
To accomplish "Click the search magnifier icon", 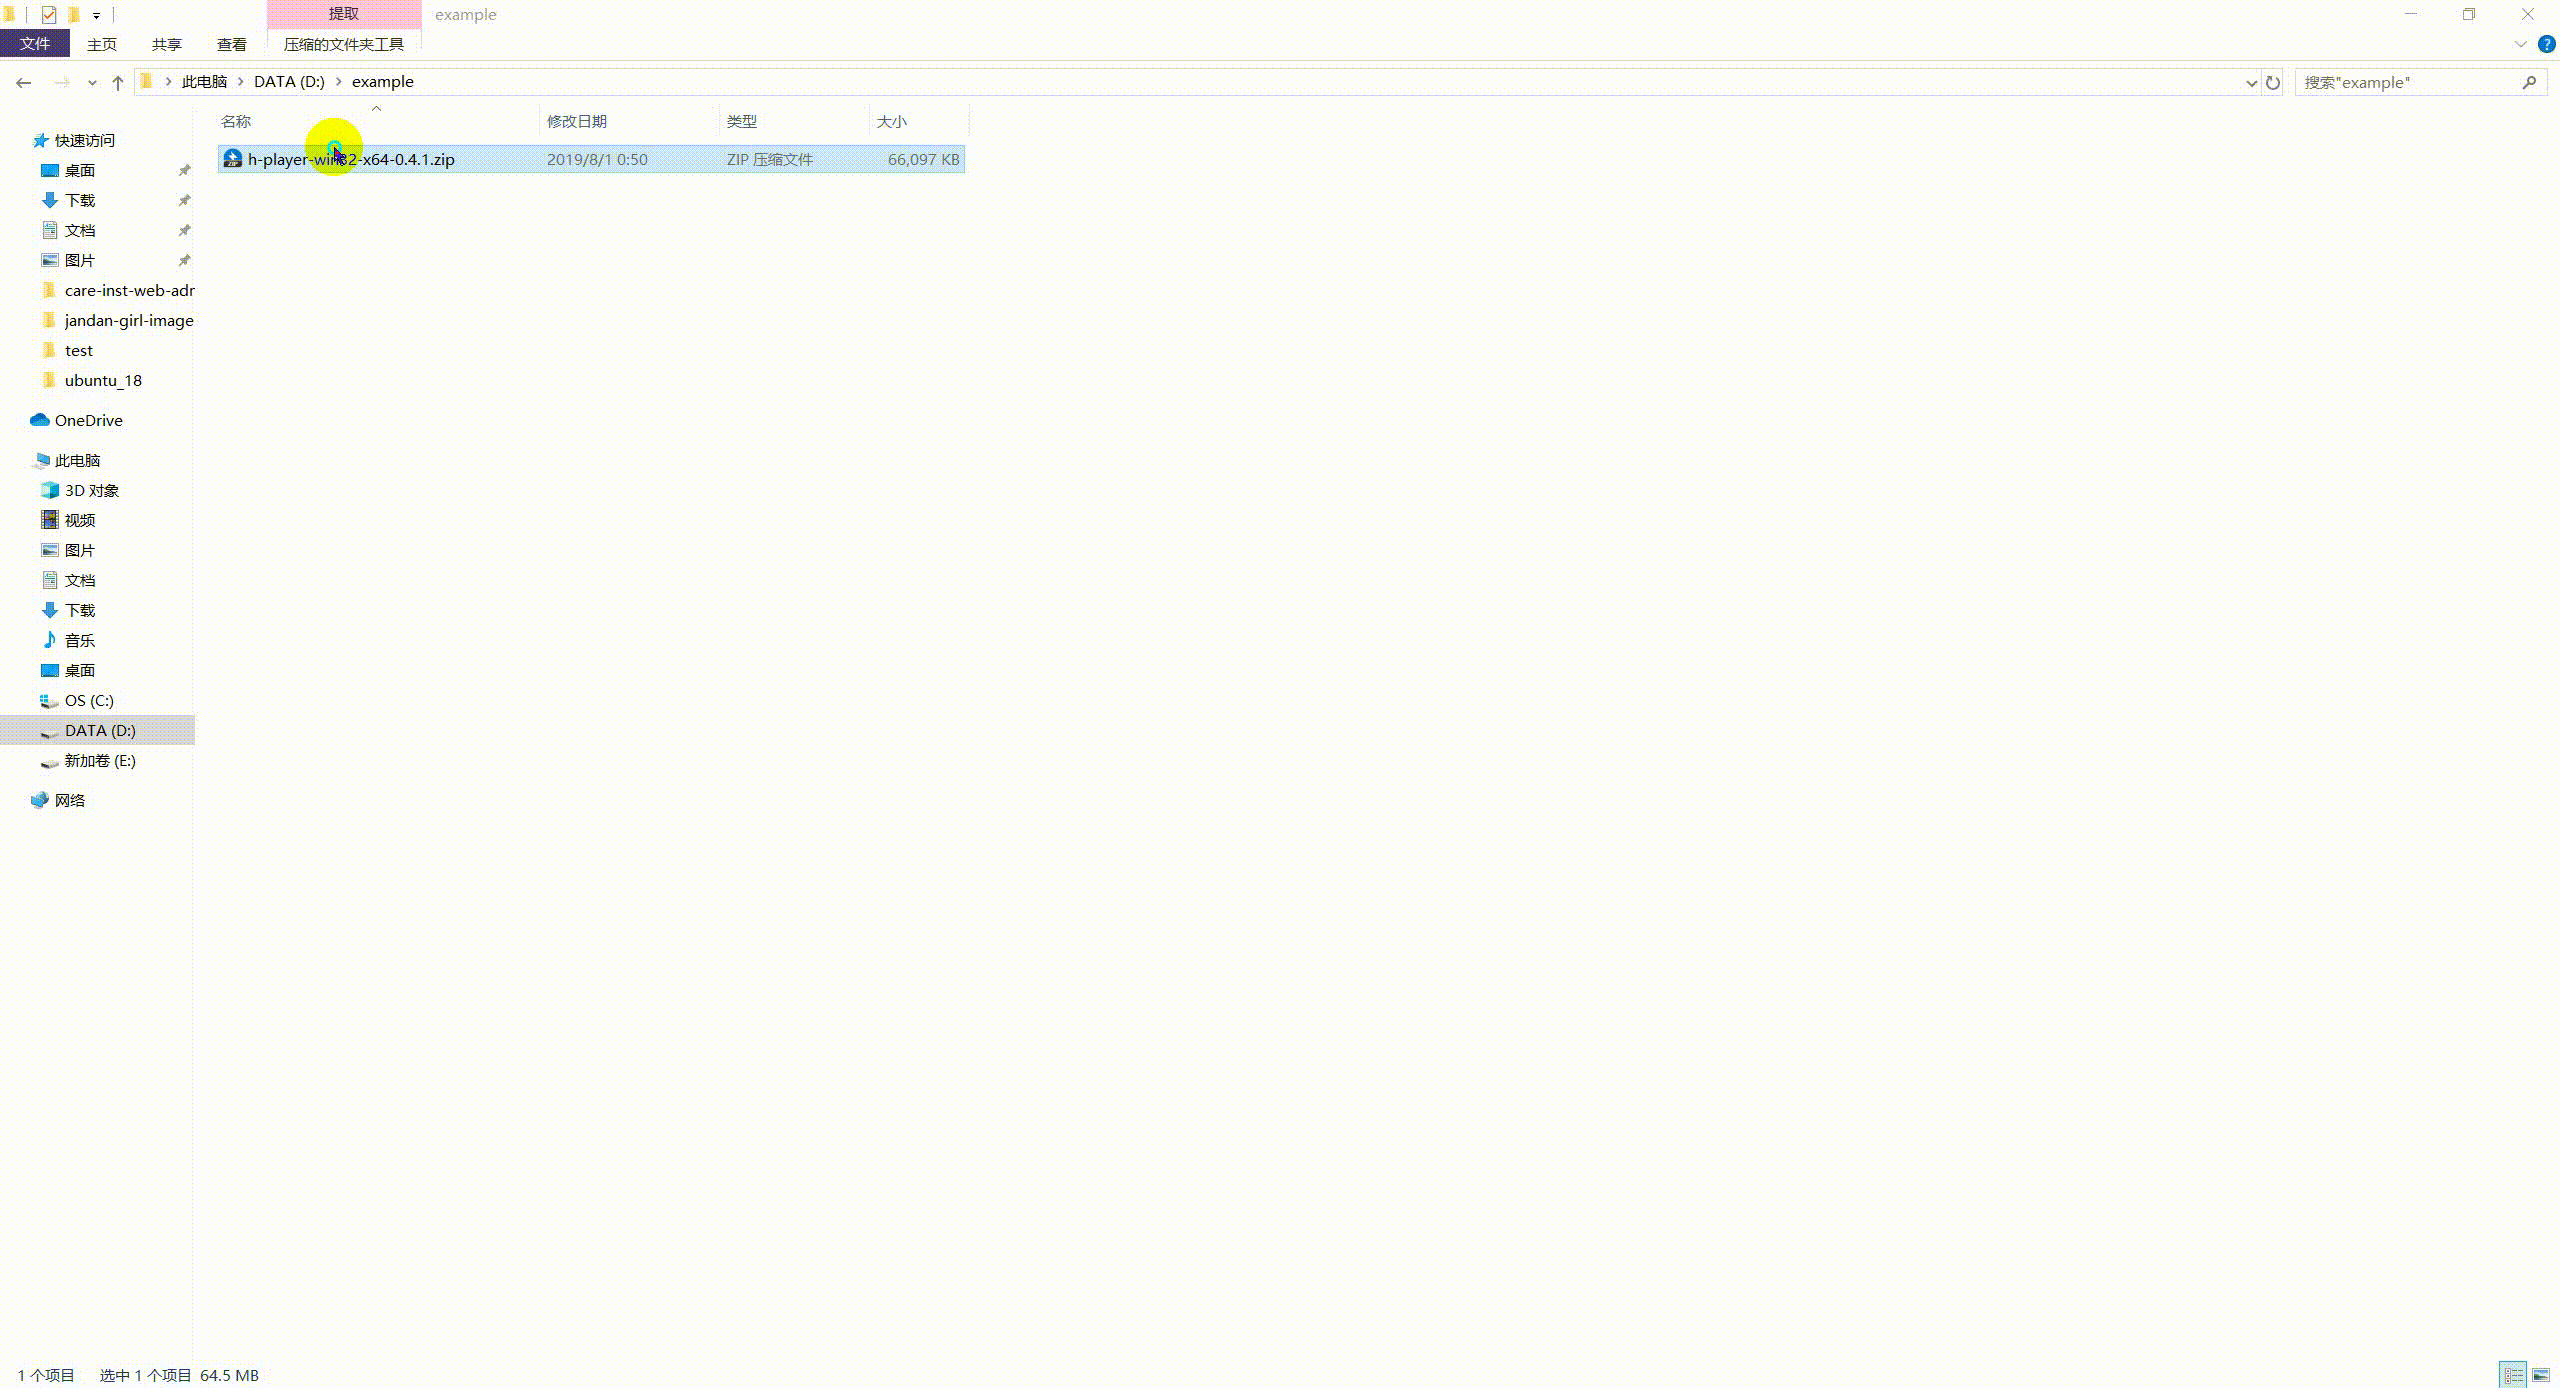I will 2529,82.
